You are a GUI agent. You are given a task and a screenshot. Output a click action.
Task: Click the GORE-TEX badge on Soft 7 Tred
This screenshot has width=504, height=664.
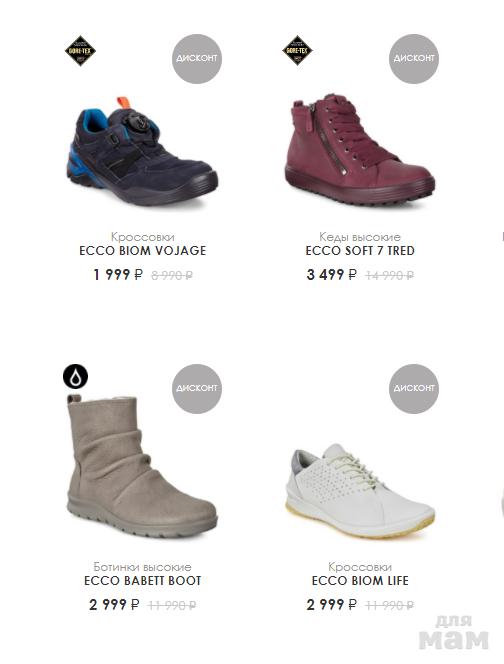tap(297, 50)
